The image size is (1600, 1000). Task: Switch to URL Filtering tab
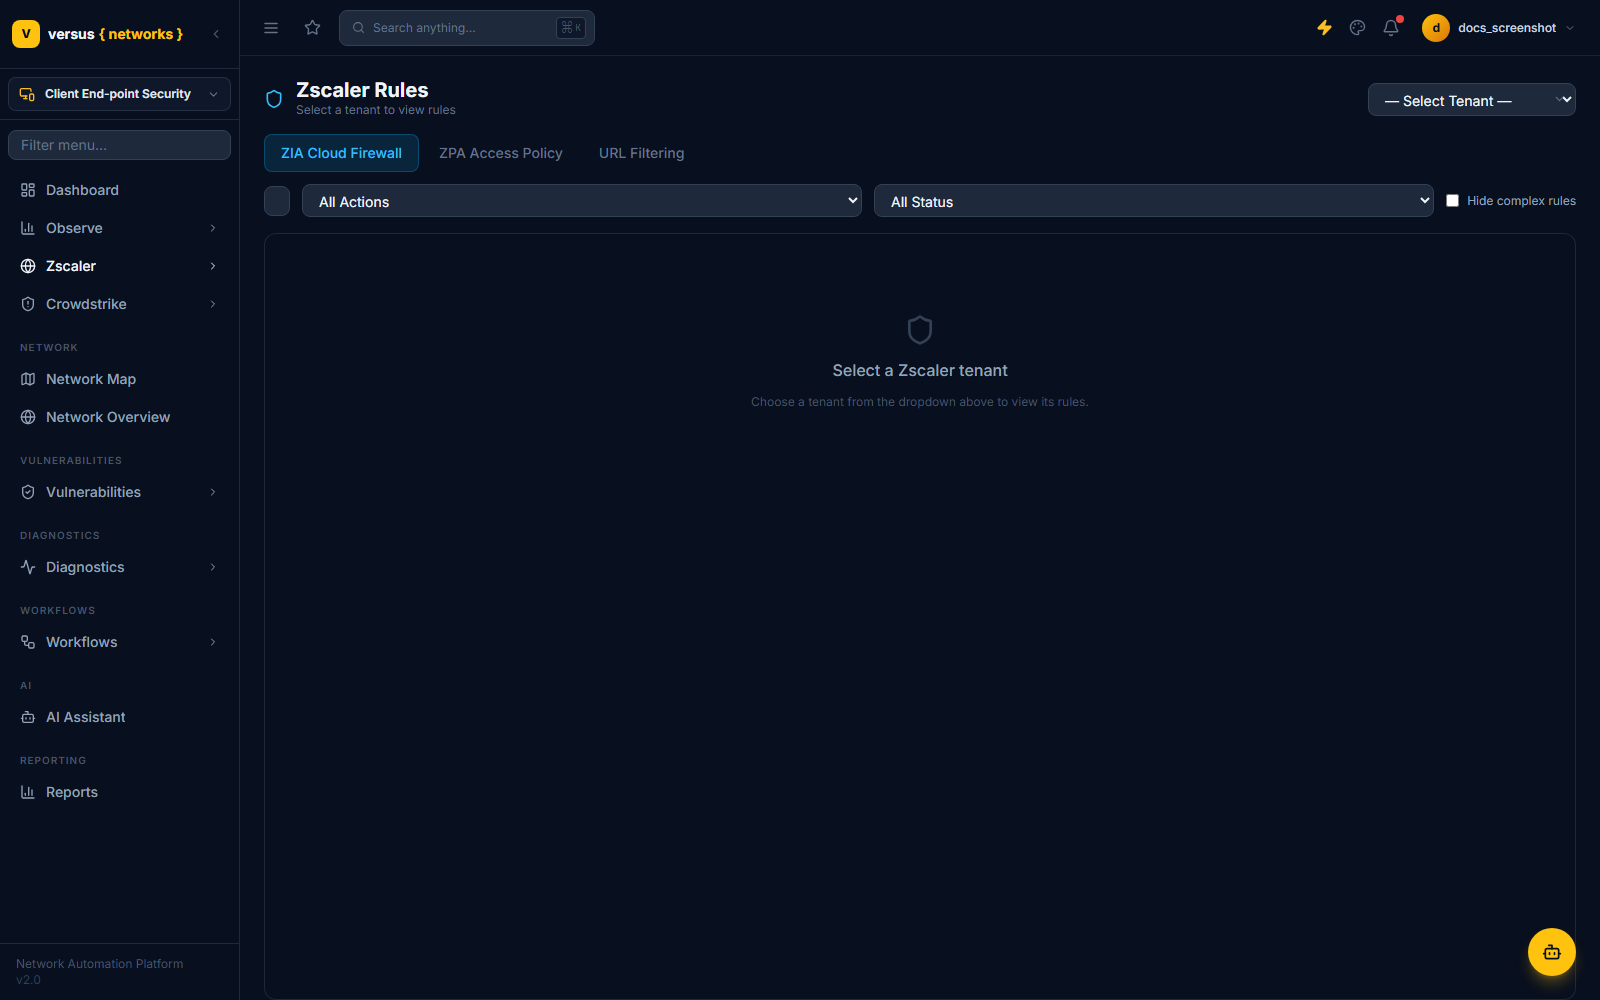pyautogui.click(x=642, y=153)
